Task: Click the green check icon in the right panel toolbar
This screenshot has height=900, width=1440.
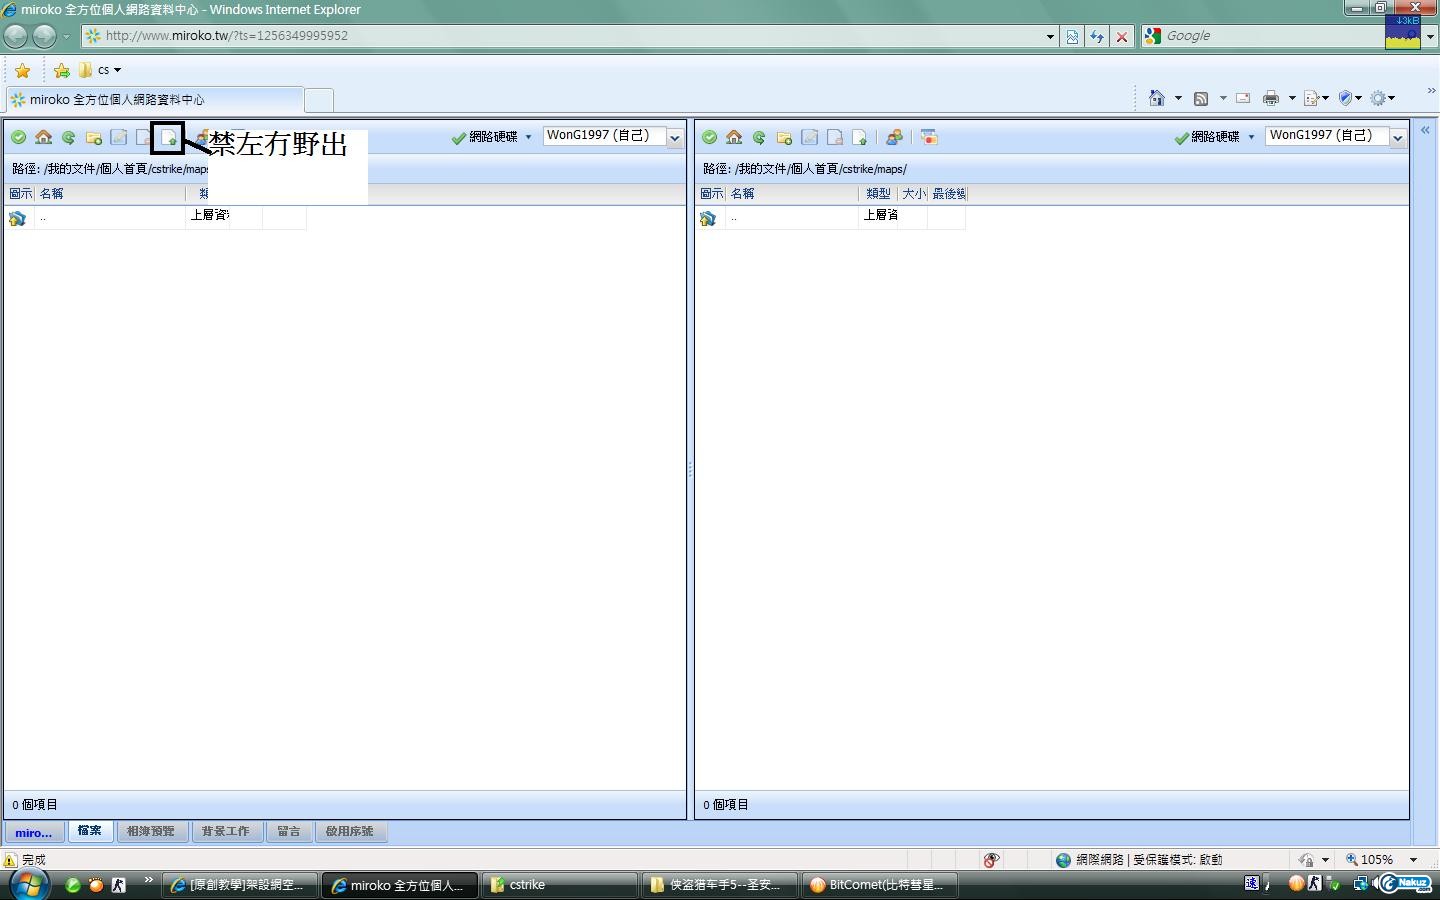Action: coord(709,138)
